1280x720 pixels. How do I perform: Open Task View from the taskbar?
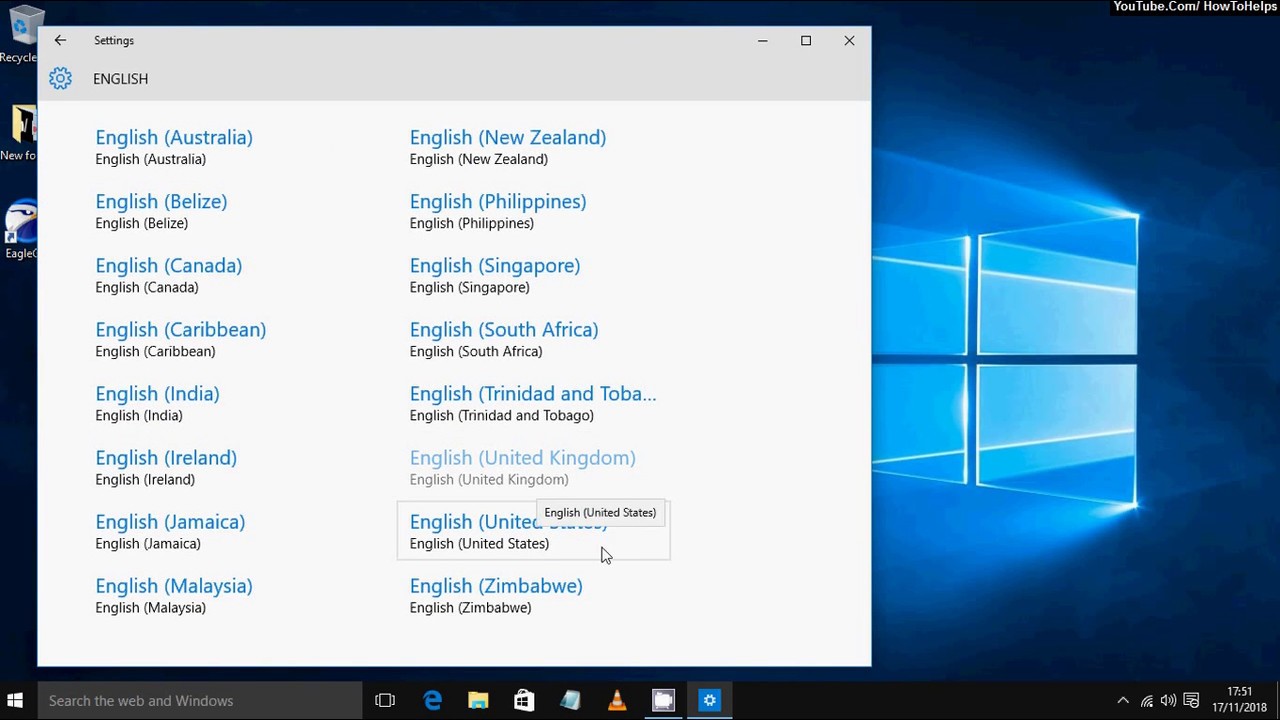tap(385, 700)
